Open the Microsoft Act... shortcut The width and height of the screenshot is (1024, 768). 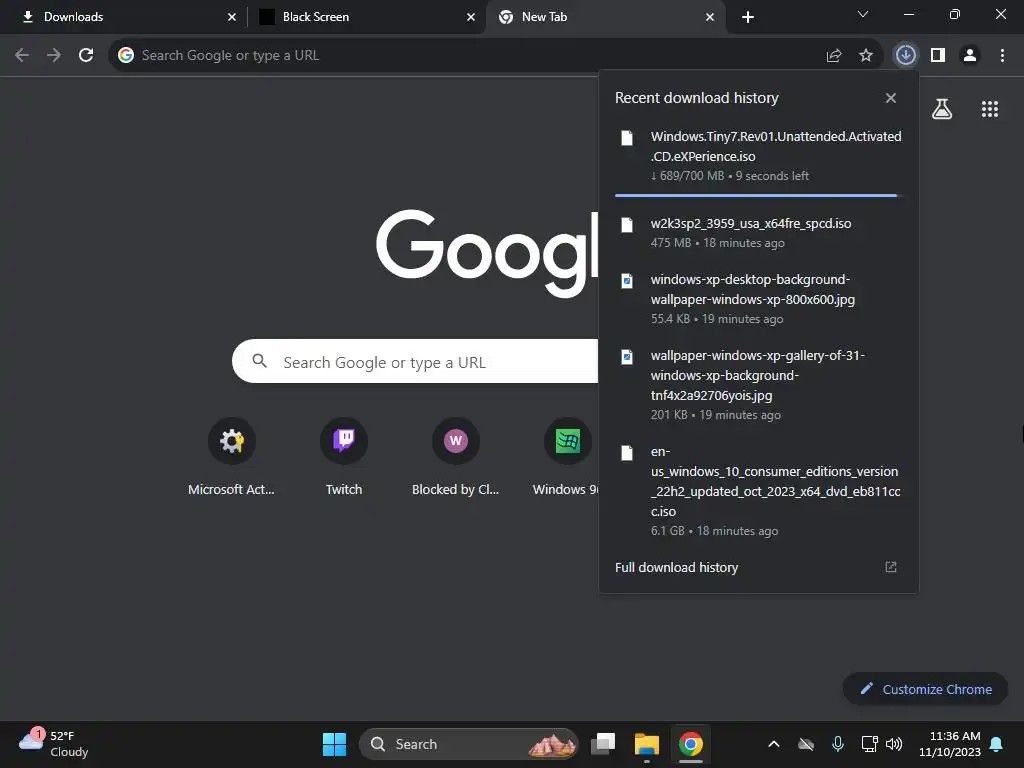pos(231,458)
